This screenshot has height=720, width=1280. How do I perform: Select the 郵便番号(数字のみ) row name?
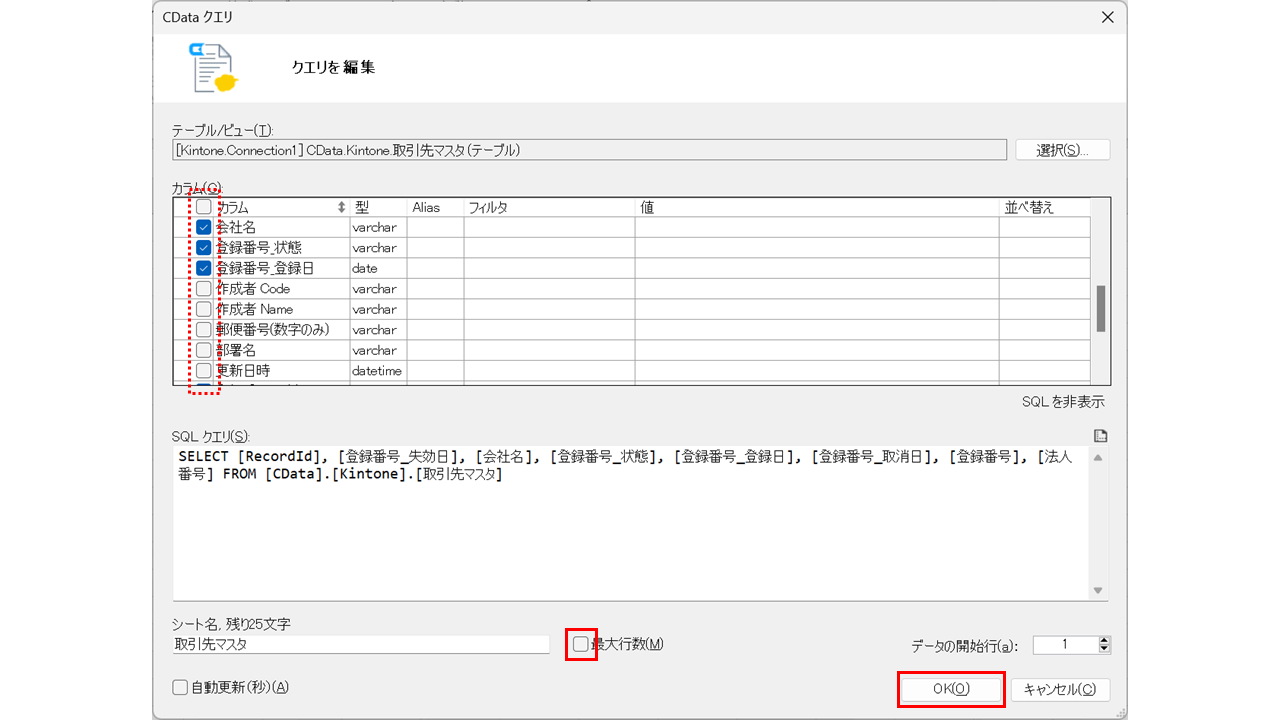pyautogui.click(x=273, y=330)
